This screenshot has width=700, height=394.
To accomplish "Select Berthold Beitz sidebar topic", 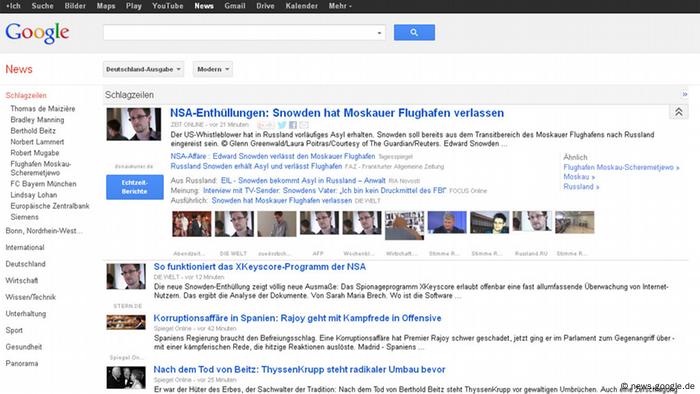I will 33,131.
